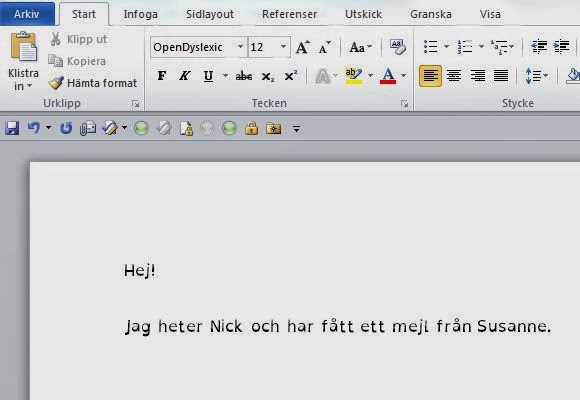
Task: Open the Arkiv file tab
Action: point(27,14)
